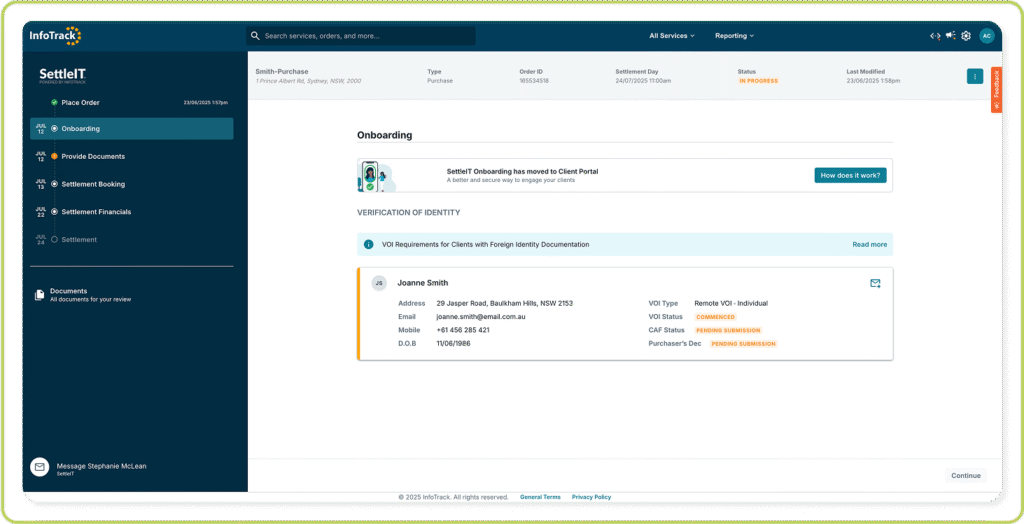The height and width of the screenshot is (524, 1024).
Task: Click the VERIFICATION OF IDENTITY heading
Action: (x=409, y=212)
